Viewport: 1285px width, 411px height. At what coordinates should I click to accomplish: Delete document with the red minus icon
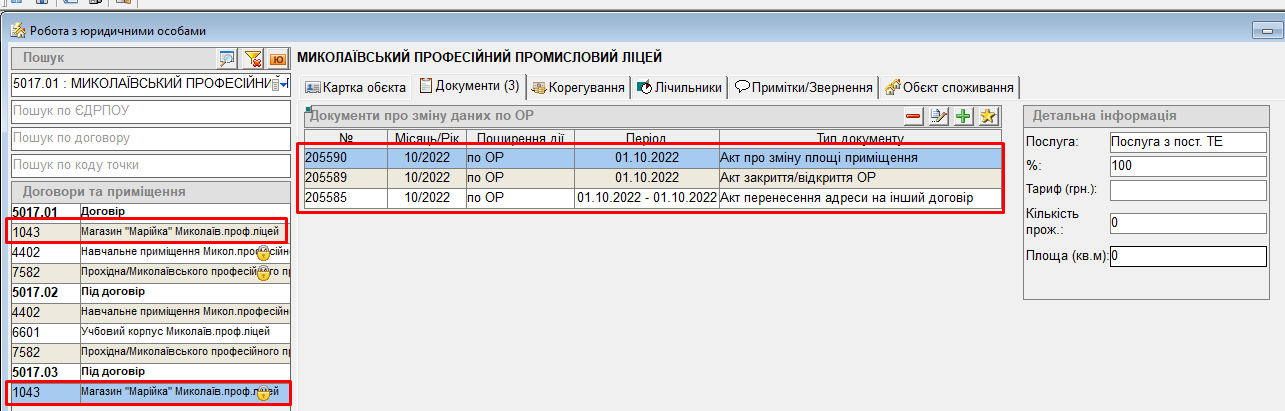(913, 116)
